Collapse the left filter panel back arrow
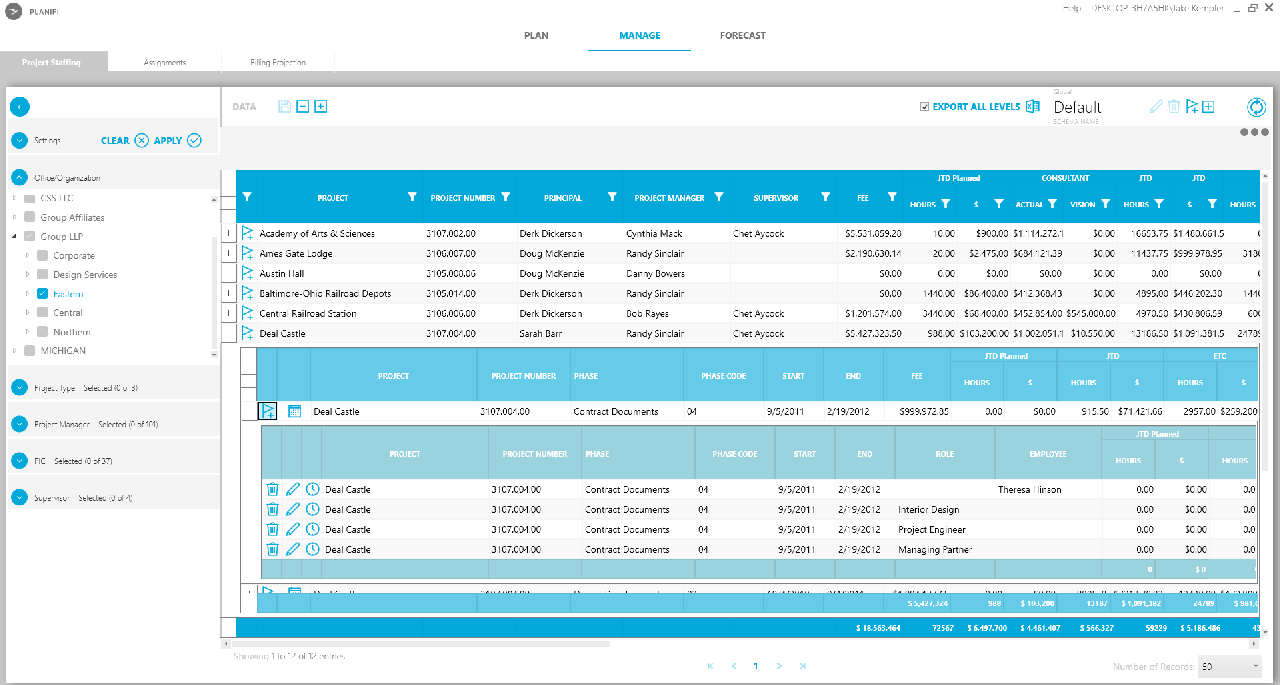Viewport: 1280px width, 685px height. [20, 106]
